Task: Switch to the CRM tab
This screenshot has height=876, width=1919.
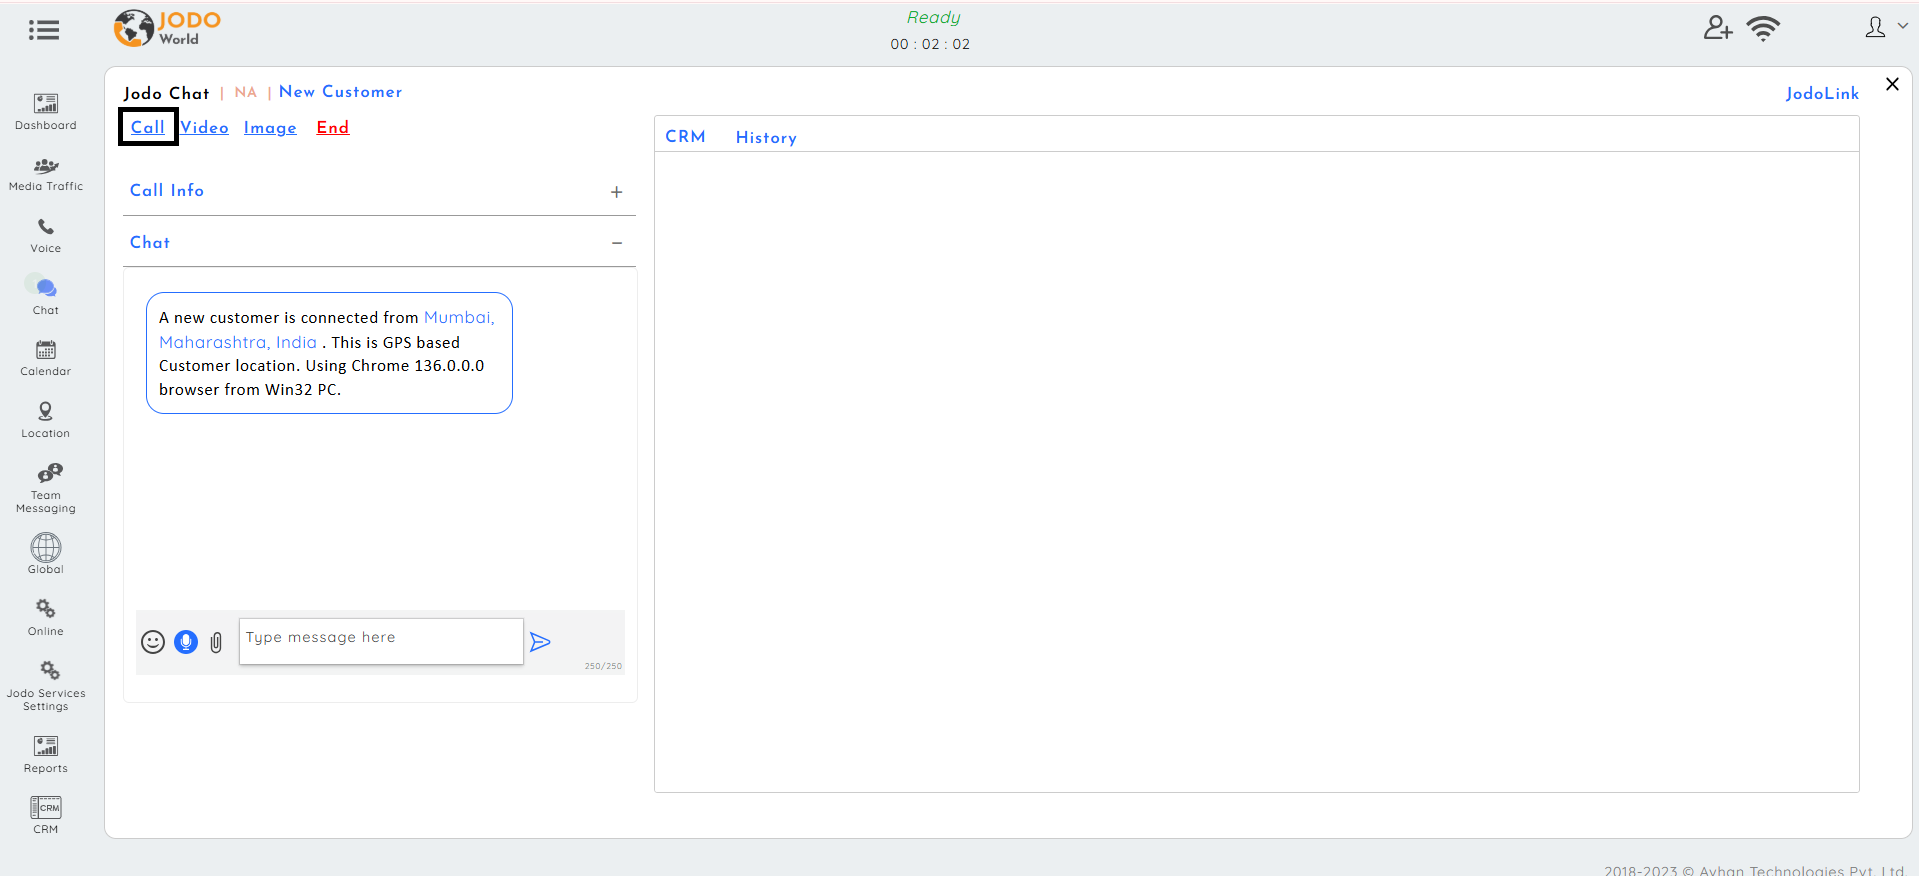Action: click(x=686, y=137)
